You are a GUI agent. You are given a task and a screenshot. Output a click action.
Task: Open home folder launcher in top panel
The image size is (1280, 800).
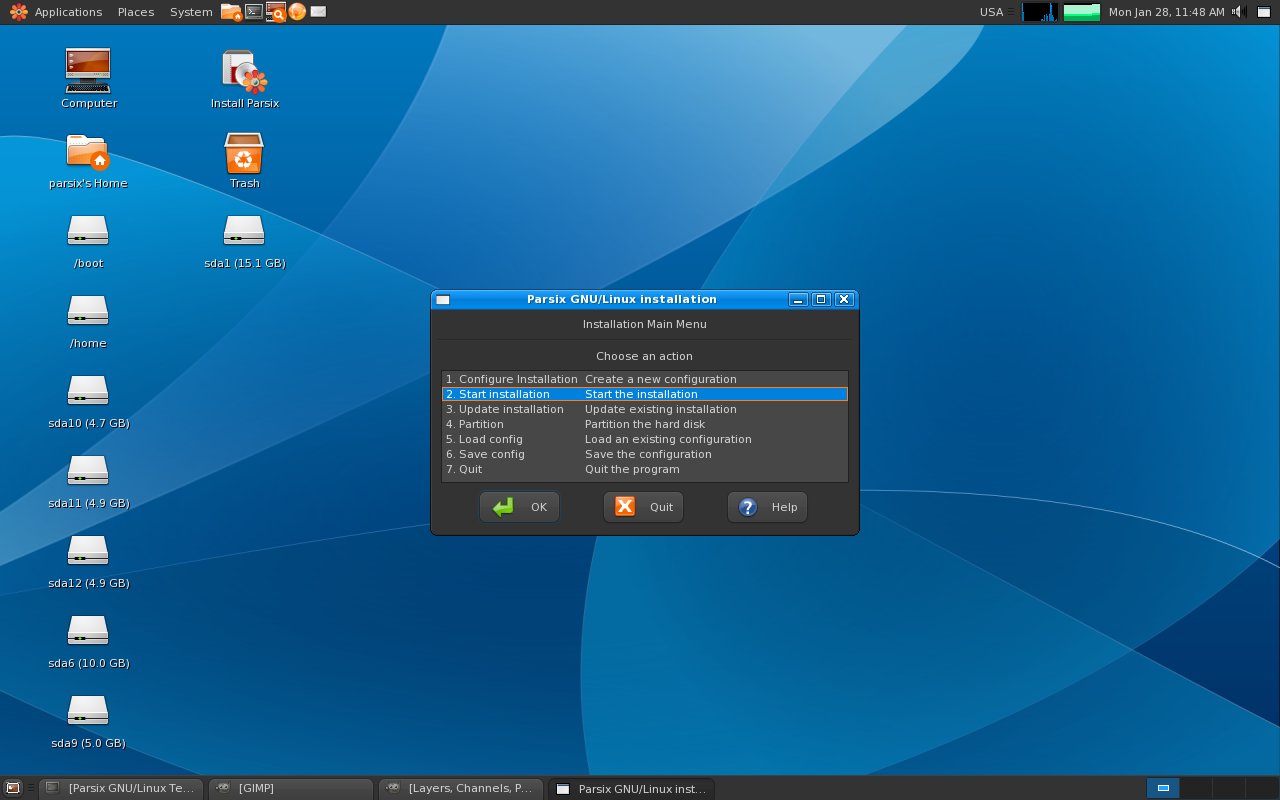[231, 12]
